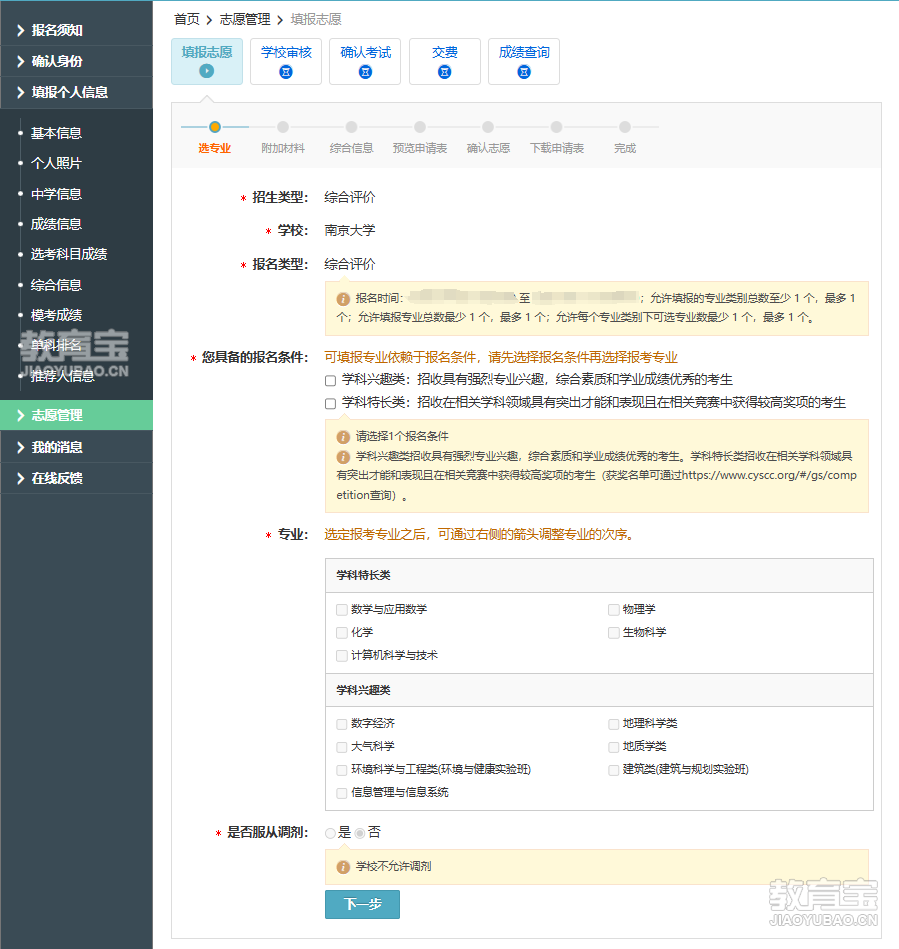Click the hourglass icon under 交费

tap(444, 72)
